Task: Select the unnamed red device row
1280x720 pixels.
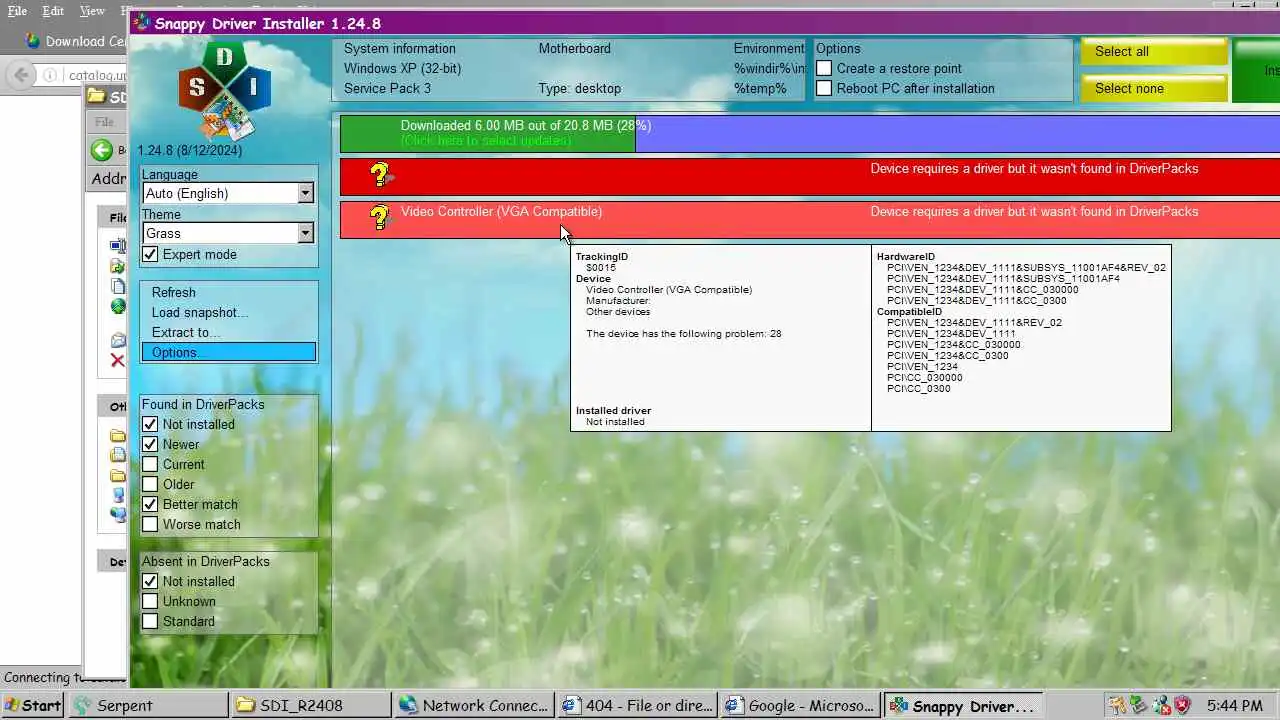Action: point(810,176)
